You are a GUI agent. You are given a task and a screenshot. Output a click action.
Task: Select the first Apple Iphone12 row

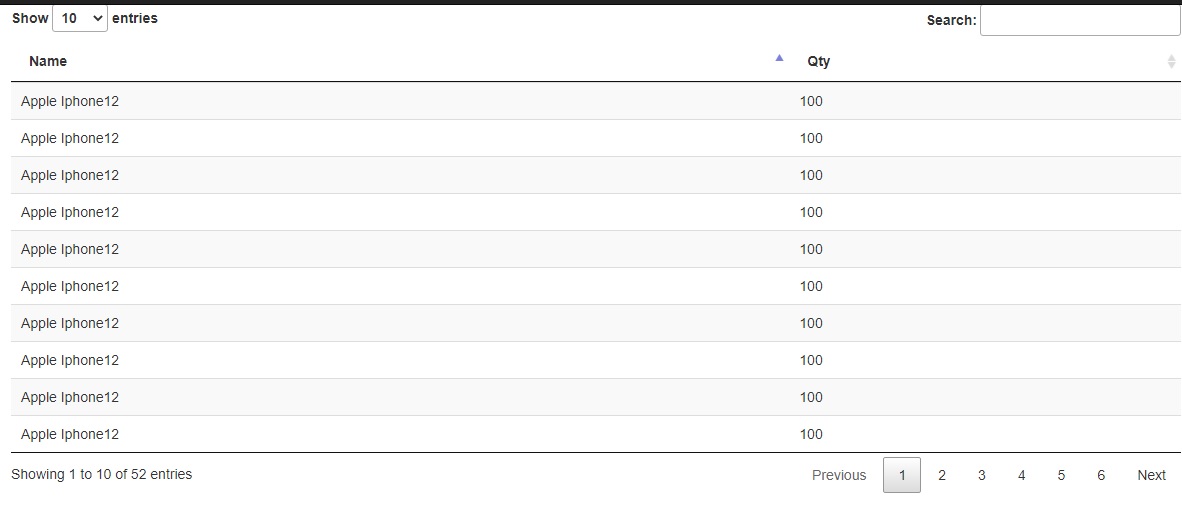596,101
